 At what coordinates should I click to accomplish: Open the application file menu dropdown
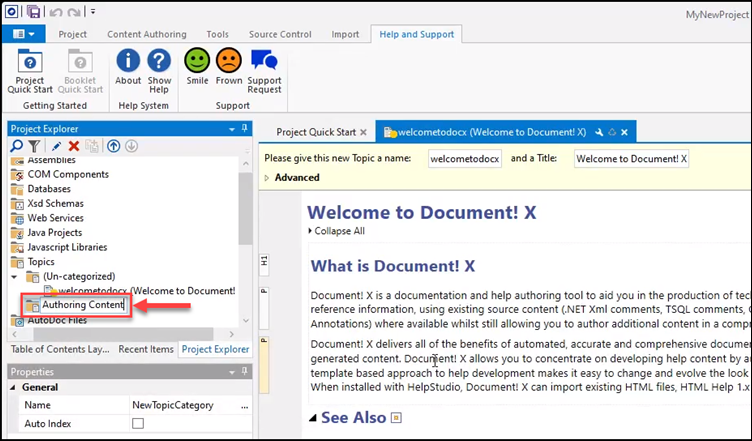24,34
